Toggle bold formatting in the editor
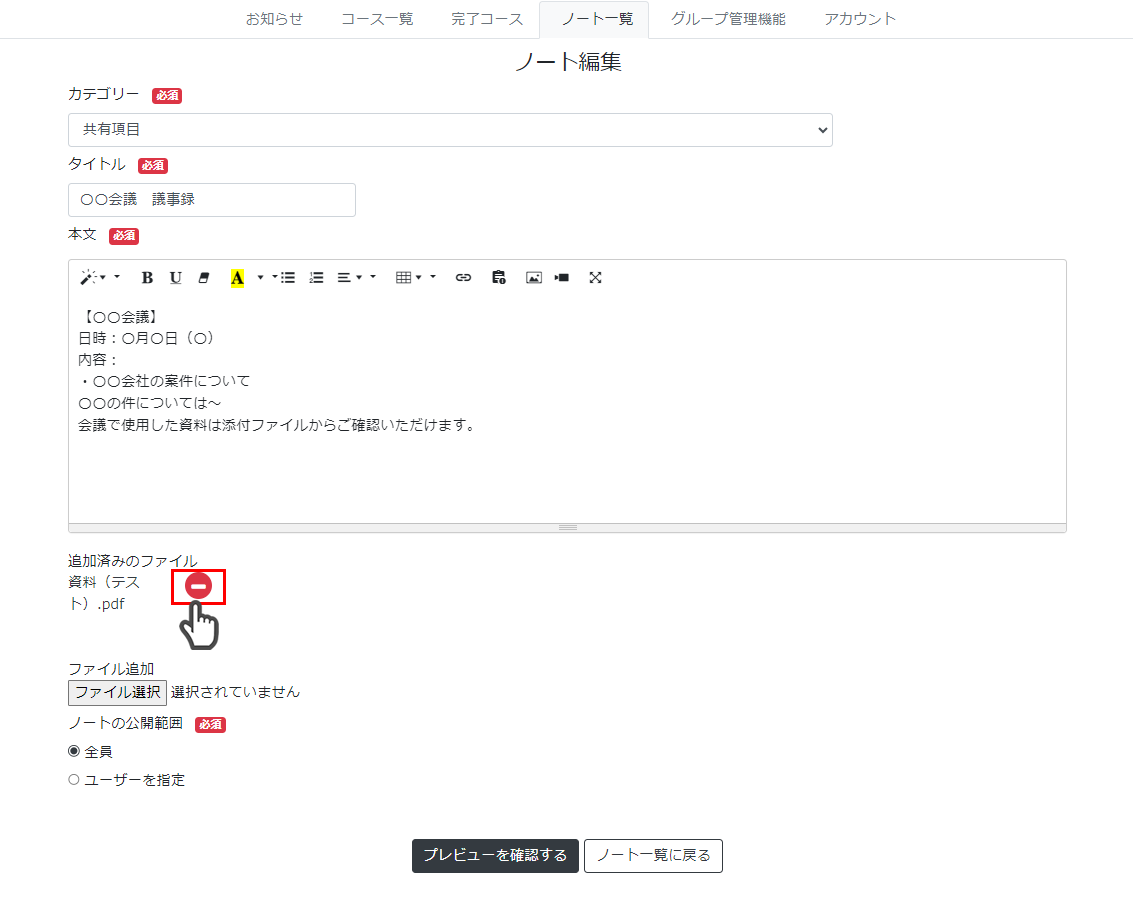The width and height of the screenshot is (1133, 899). 147,278
